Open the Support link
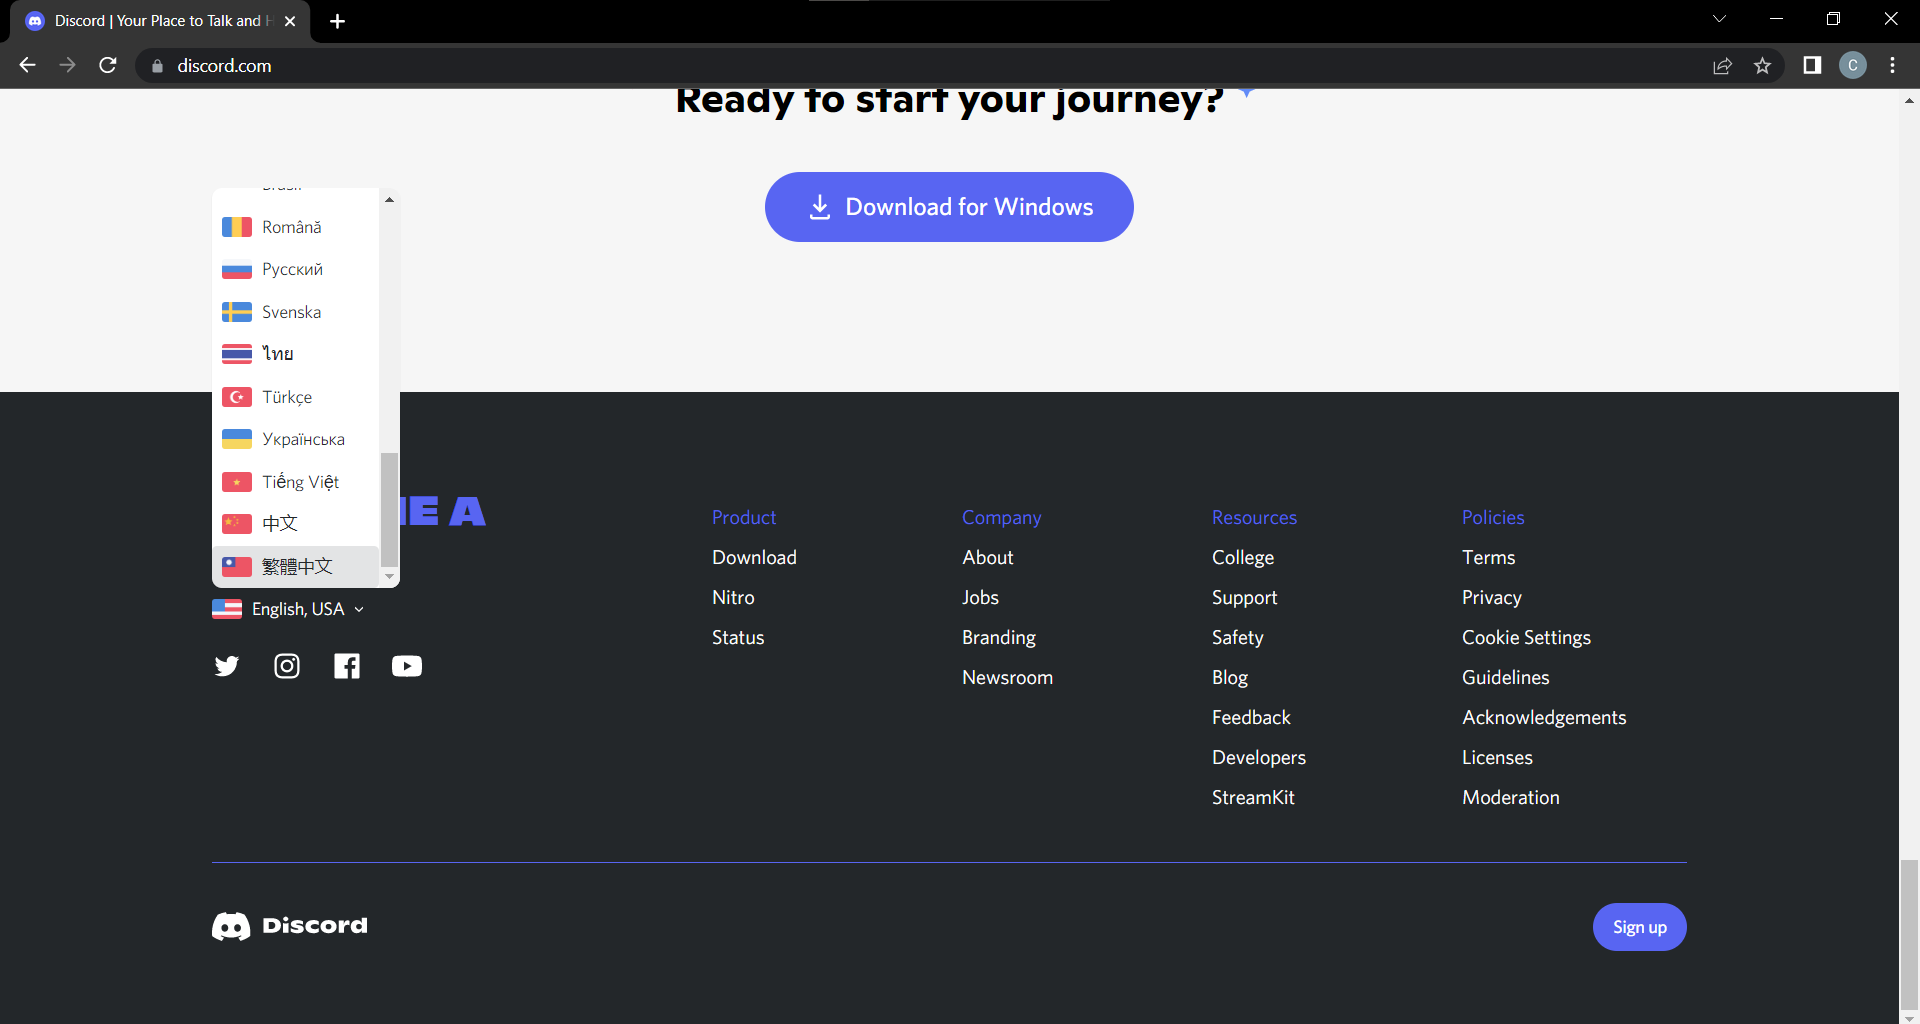Image resolution: width=1920 pixels, height=1024 pixels. tap(1244, 597)
